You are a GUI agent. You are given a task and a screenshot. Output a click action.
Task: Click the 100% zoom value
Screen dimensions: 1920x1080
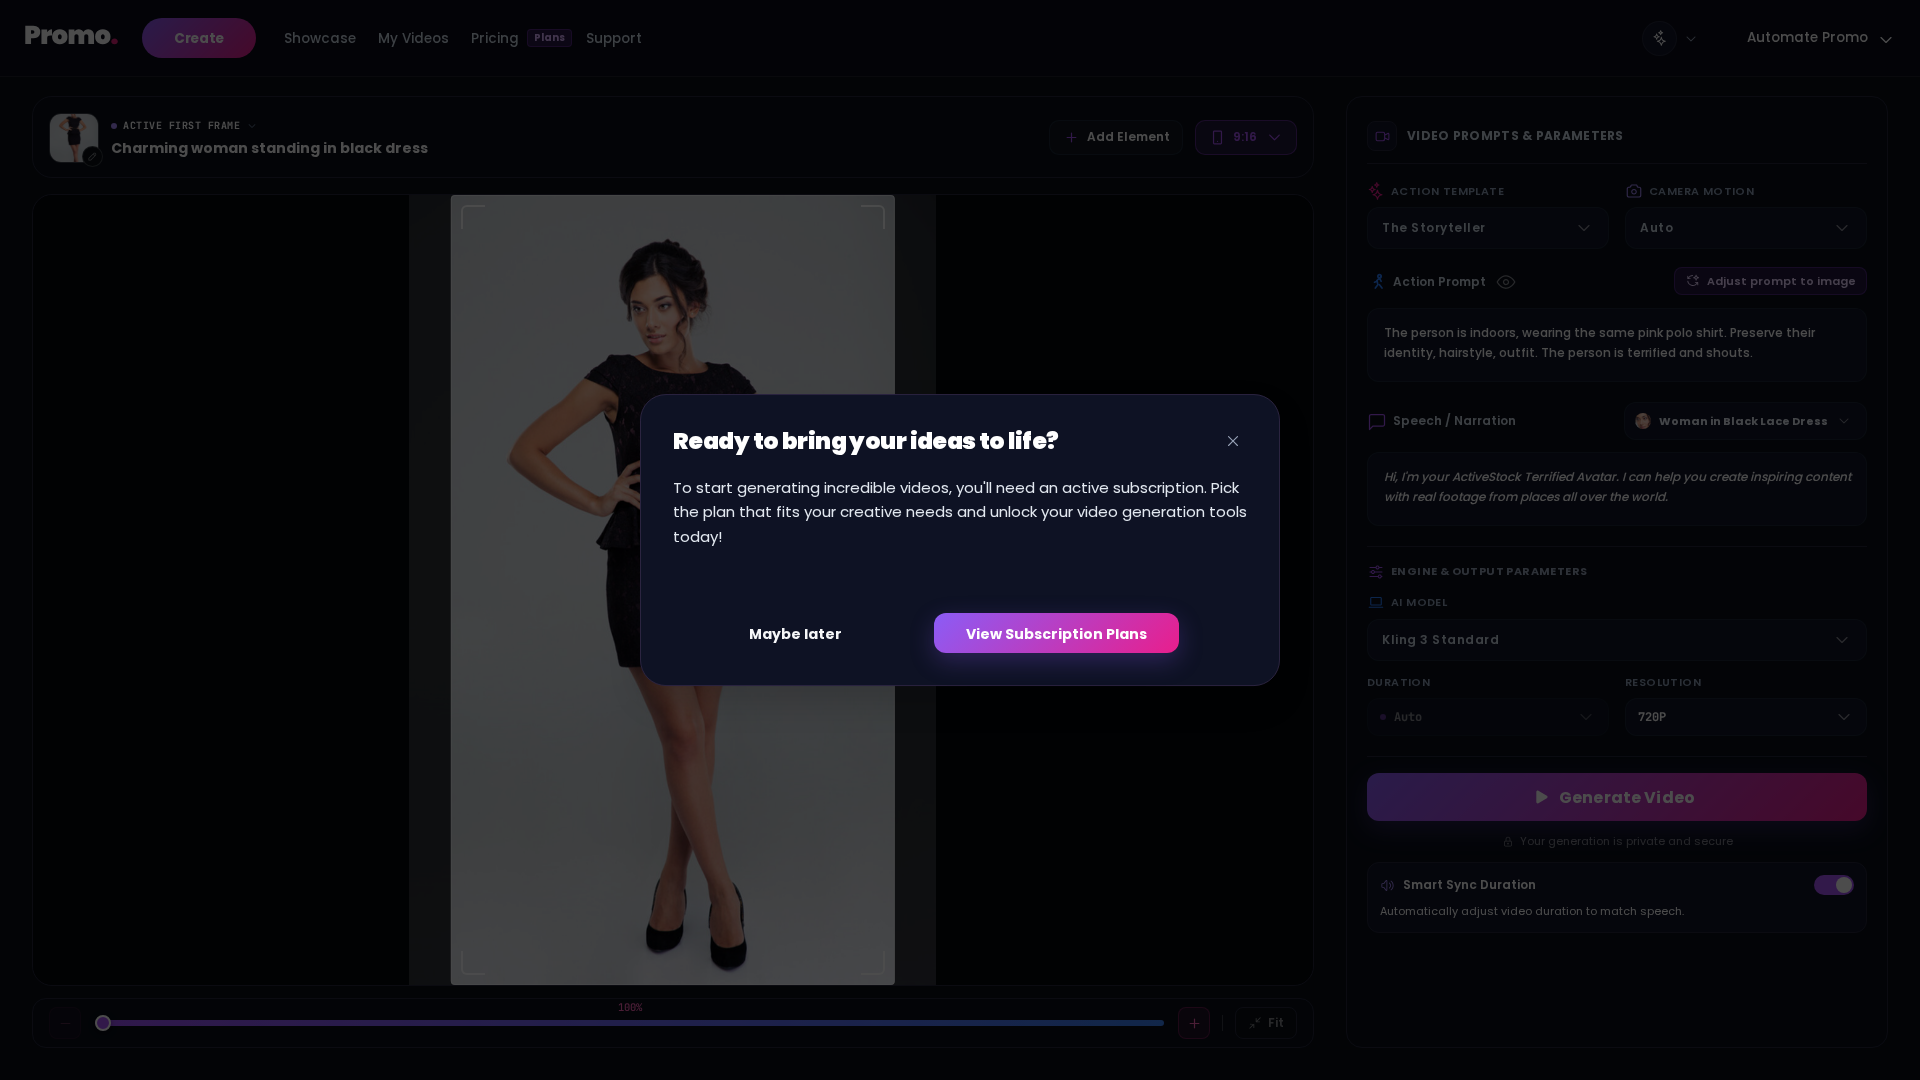tap(630, 1008)
